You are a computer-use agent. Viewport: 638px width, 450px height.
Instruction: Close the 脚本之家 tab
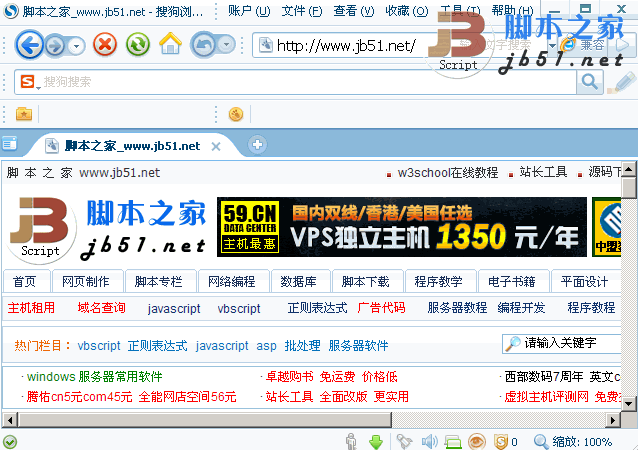pyautogui.click(x=216, y=146)
